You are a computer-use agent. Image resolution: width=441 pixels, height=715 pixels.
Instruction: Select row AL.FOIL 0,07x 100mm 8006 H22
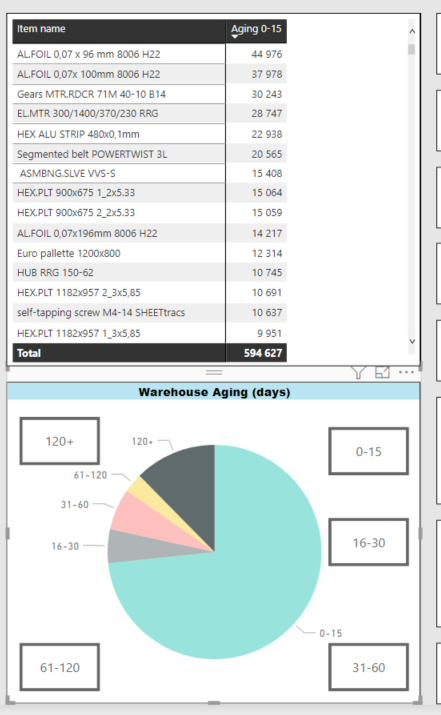click(x=150, y=74)
